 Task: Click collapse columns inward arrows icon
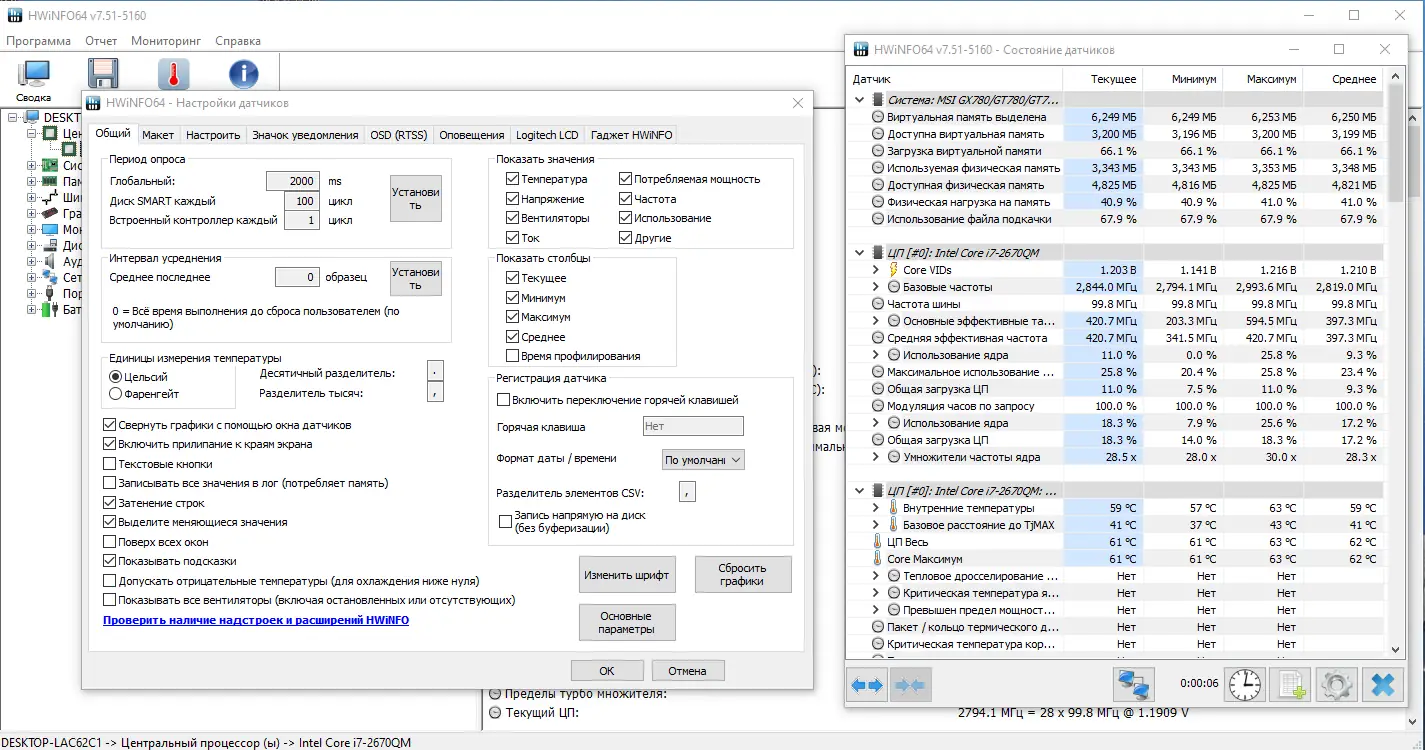[x=910, y=685]
